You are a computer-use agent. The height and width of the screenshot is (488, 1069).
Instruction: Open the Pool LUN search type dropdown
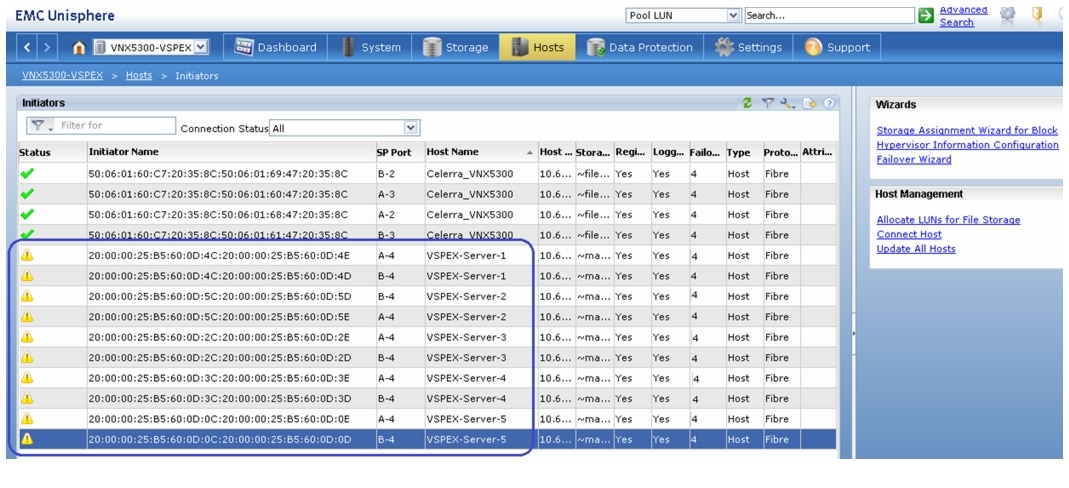(735, 16)
